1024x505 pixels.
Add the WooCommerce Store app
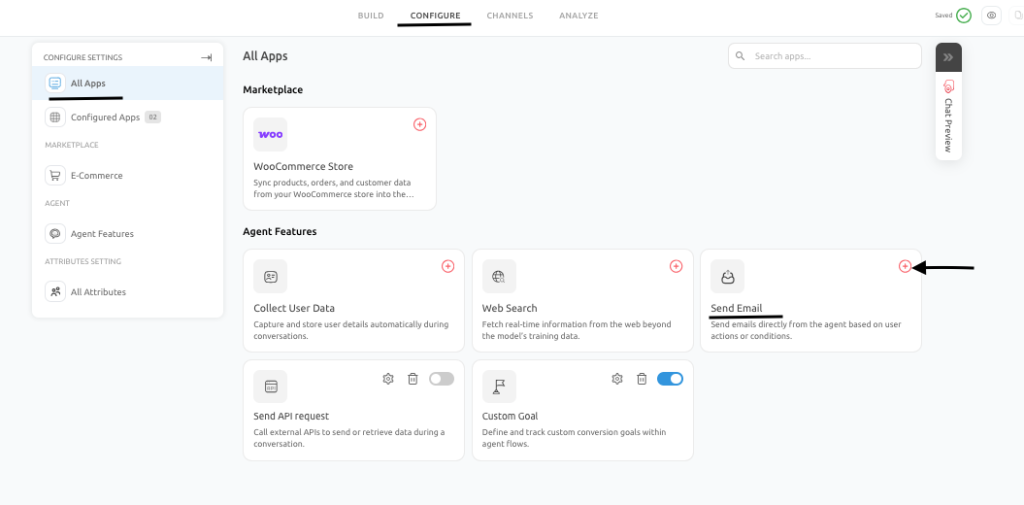420,124
